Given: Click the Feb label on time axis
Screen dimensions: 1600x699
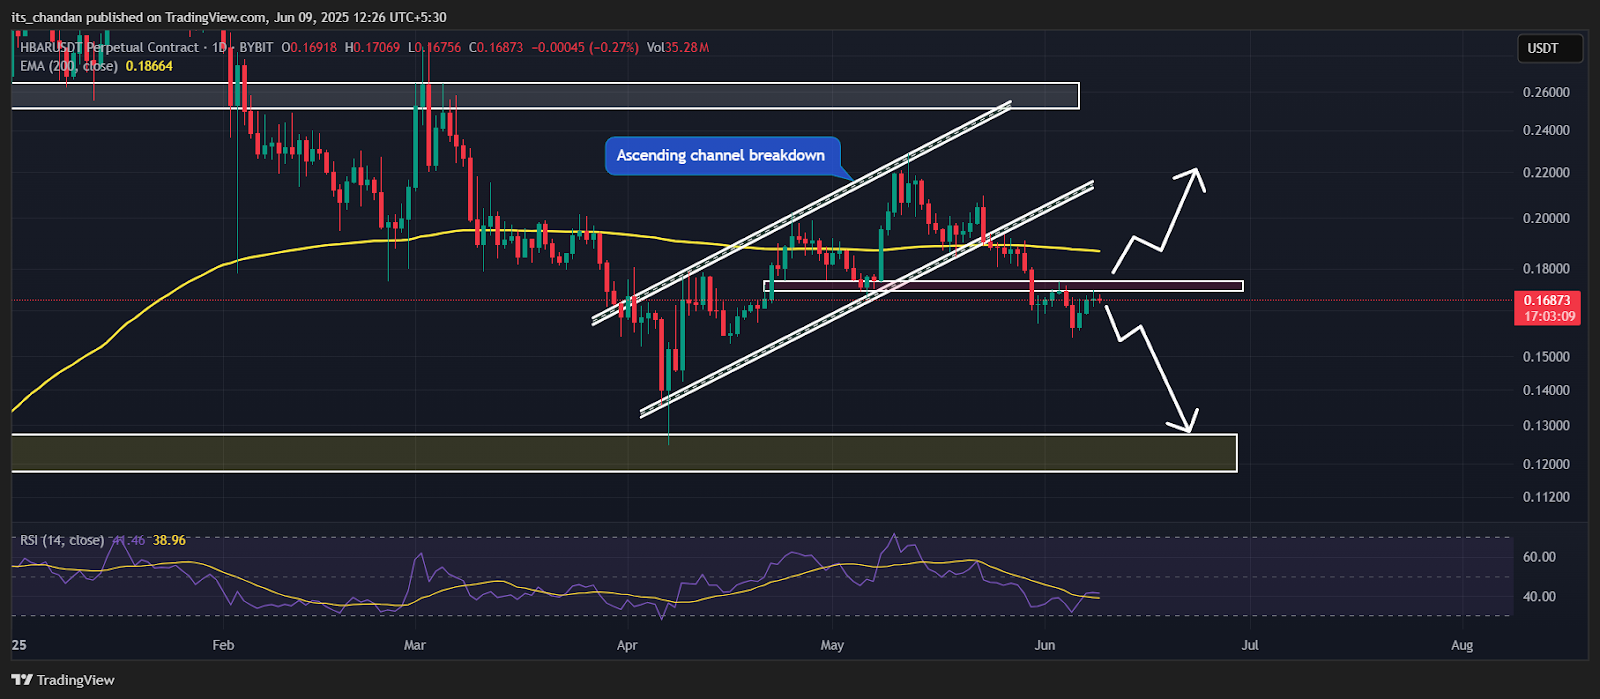Looking at the screenshot, I should [223, 645].
